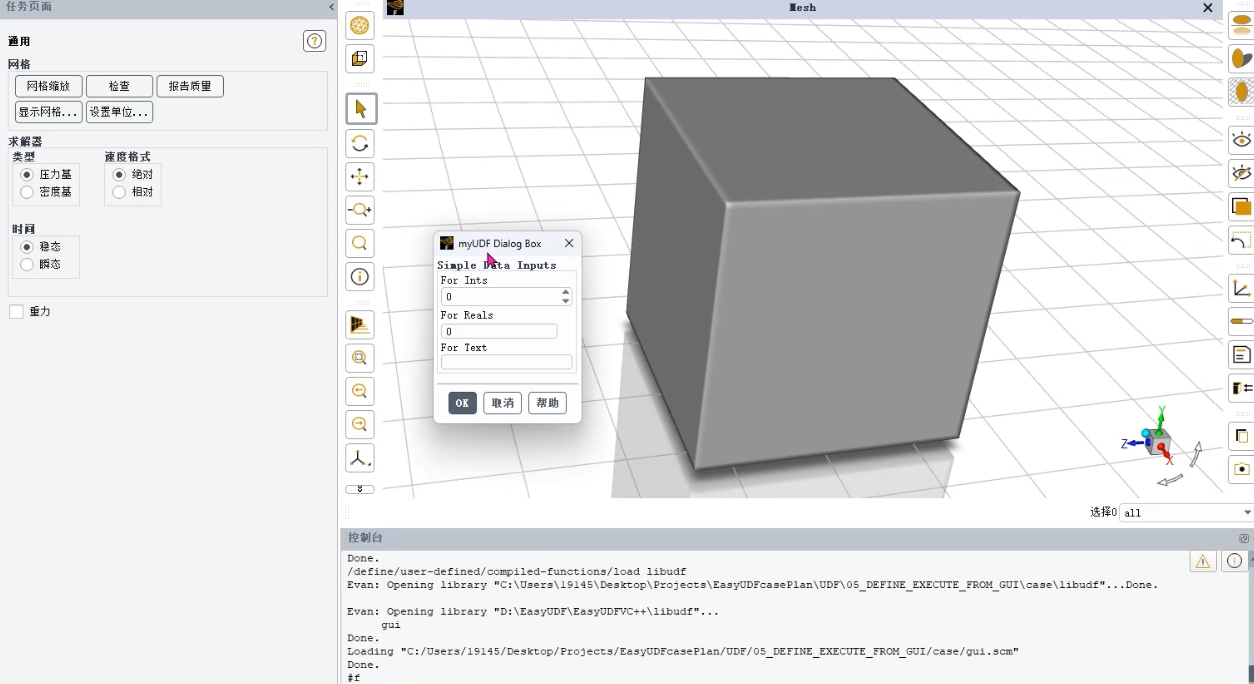Click console line 'Loading gui.scm'
Screen dimensions: 1254x684
point(683,651)
